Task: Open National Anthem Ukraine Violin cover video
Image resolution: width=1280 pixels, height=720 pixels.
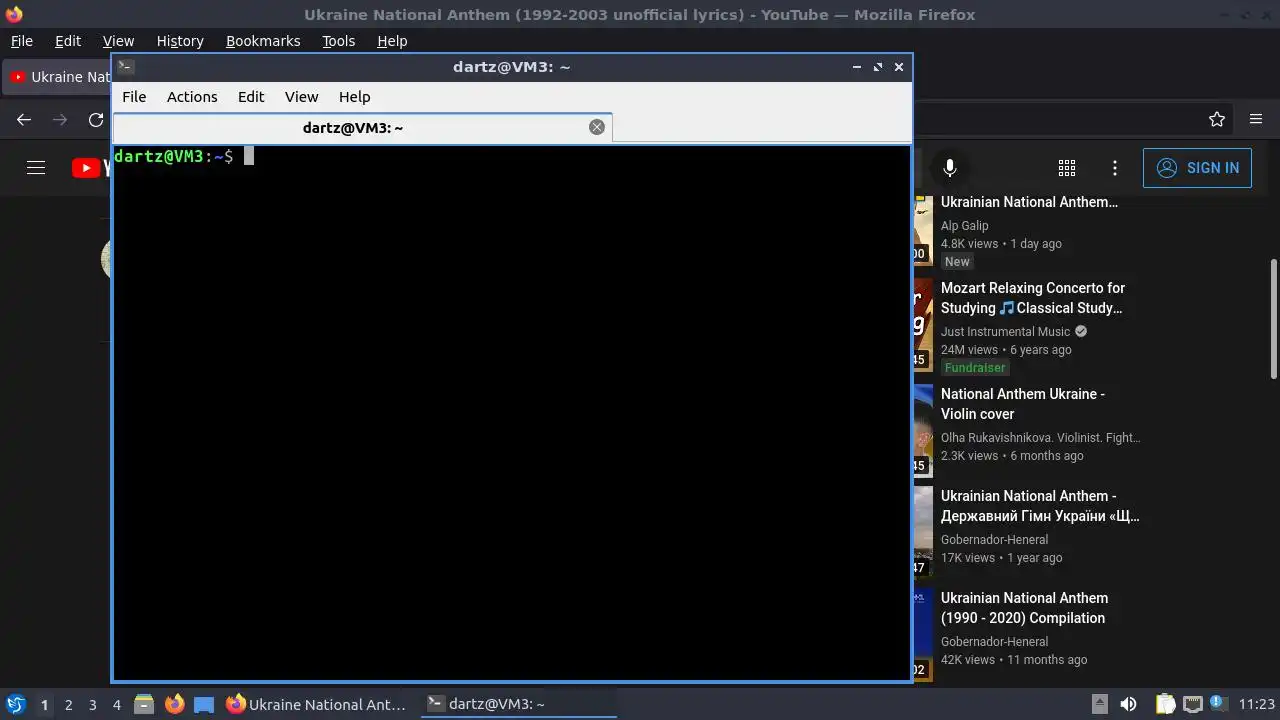Action: (x=1023, y=404)
